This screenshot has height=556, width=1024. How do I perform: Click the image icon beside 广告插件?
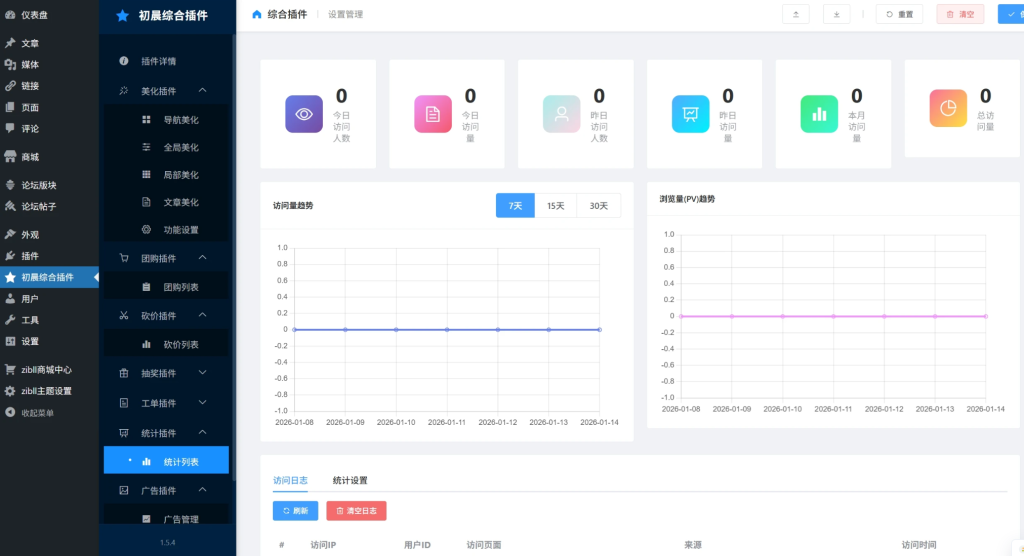coord(123,490)
